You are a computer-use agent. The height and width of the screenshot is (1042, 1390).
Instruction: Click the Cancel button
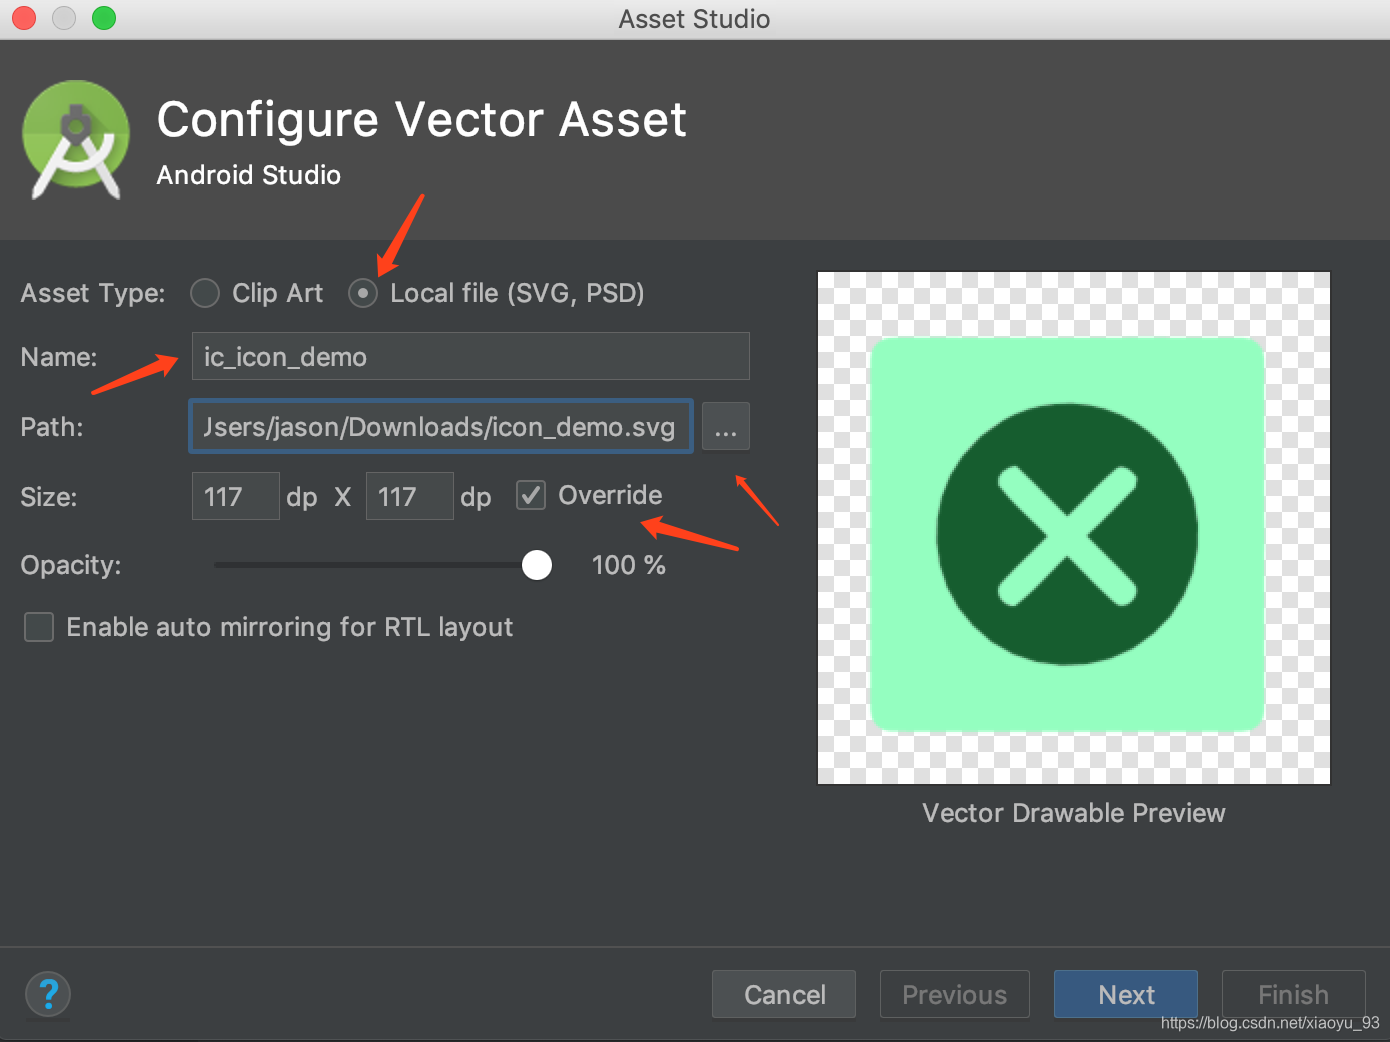(783, 994)
